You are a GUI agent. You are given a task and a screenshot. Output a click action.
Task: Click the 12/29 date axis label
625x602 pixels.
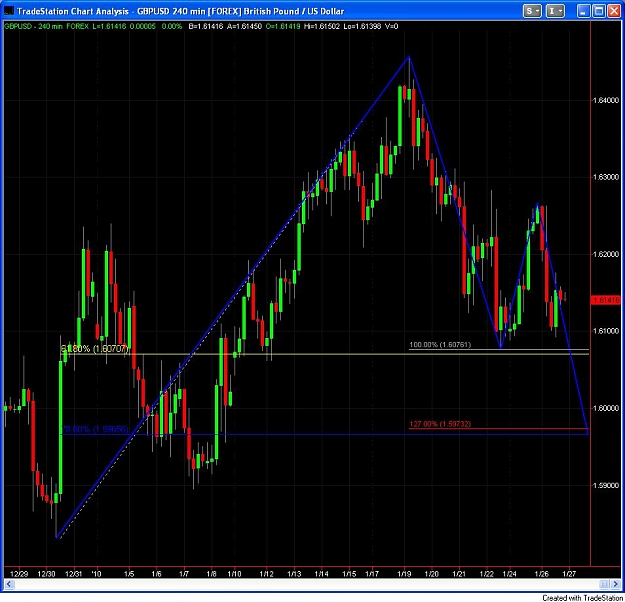(19, 574)
